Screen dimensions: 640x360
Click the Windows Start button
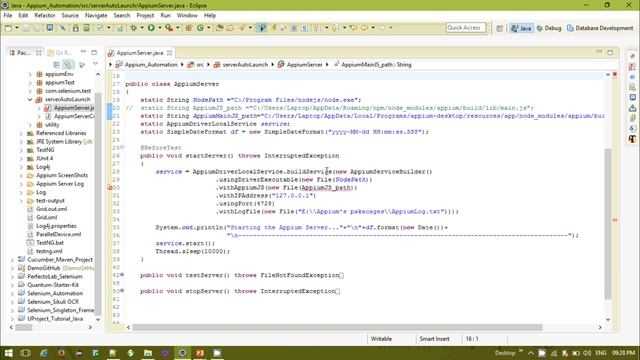point(8,353)
